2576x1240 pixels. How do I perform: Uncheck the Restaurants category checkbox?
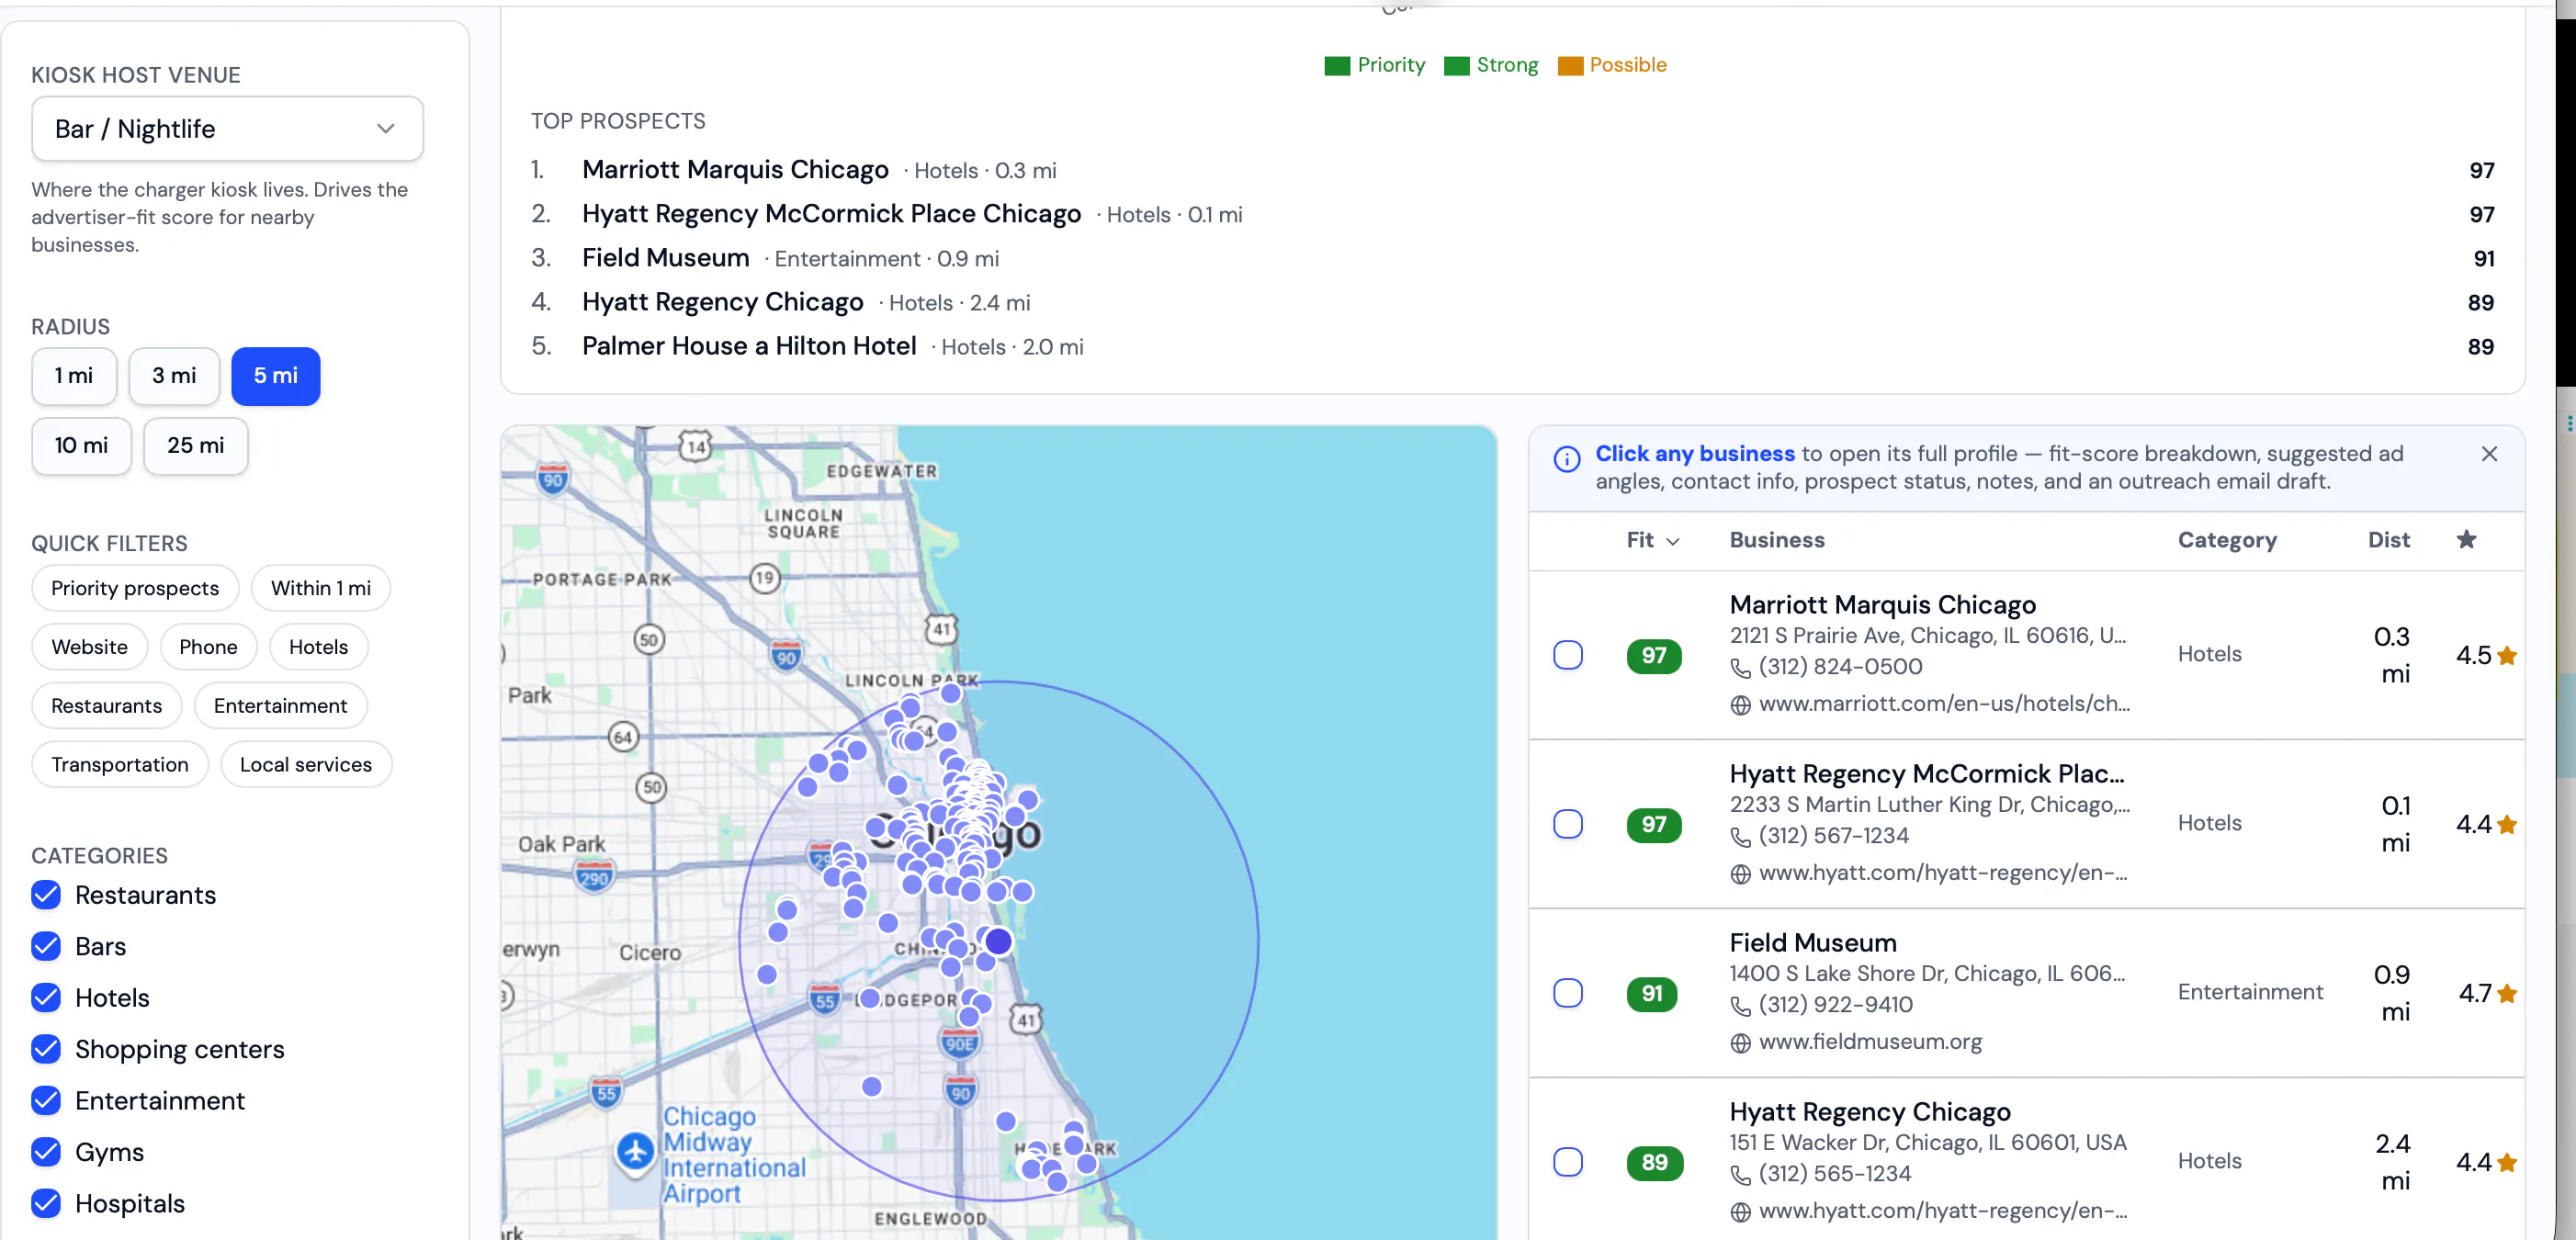[46, 895]
